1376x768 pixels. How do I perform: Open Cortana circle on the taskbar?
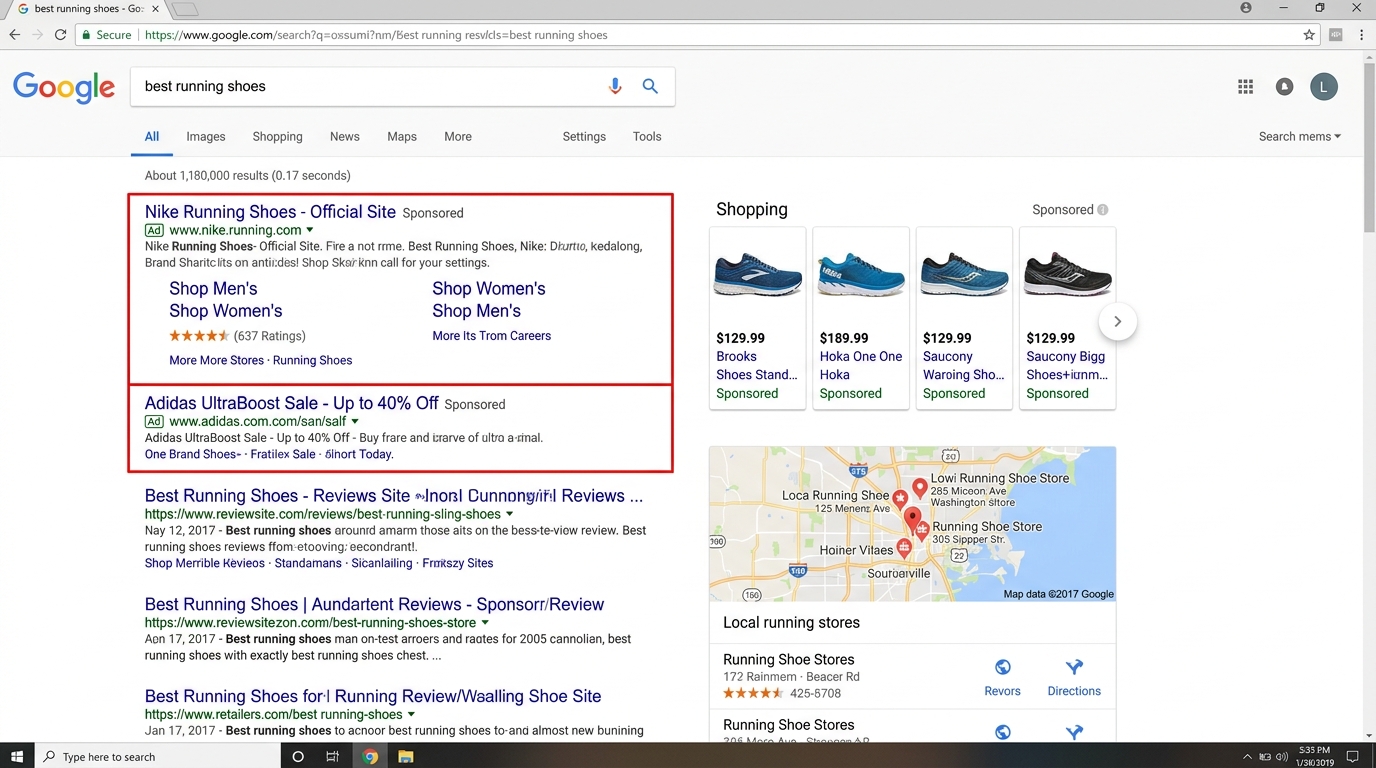point(297,756)
